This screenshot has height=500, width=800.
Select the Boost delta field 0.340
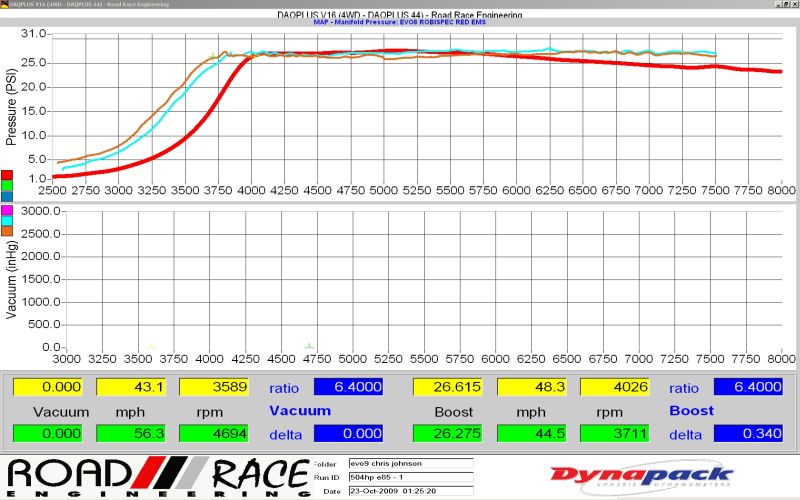tap(748, 434)
